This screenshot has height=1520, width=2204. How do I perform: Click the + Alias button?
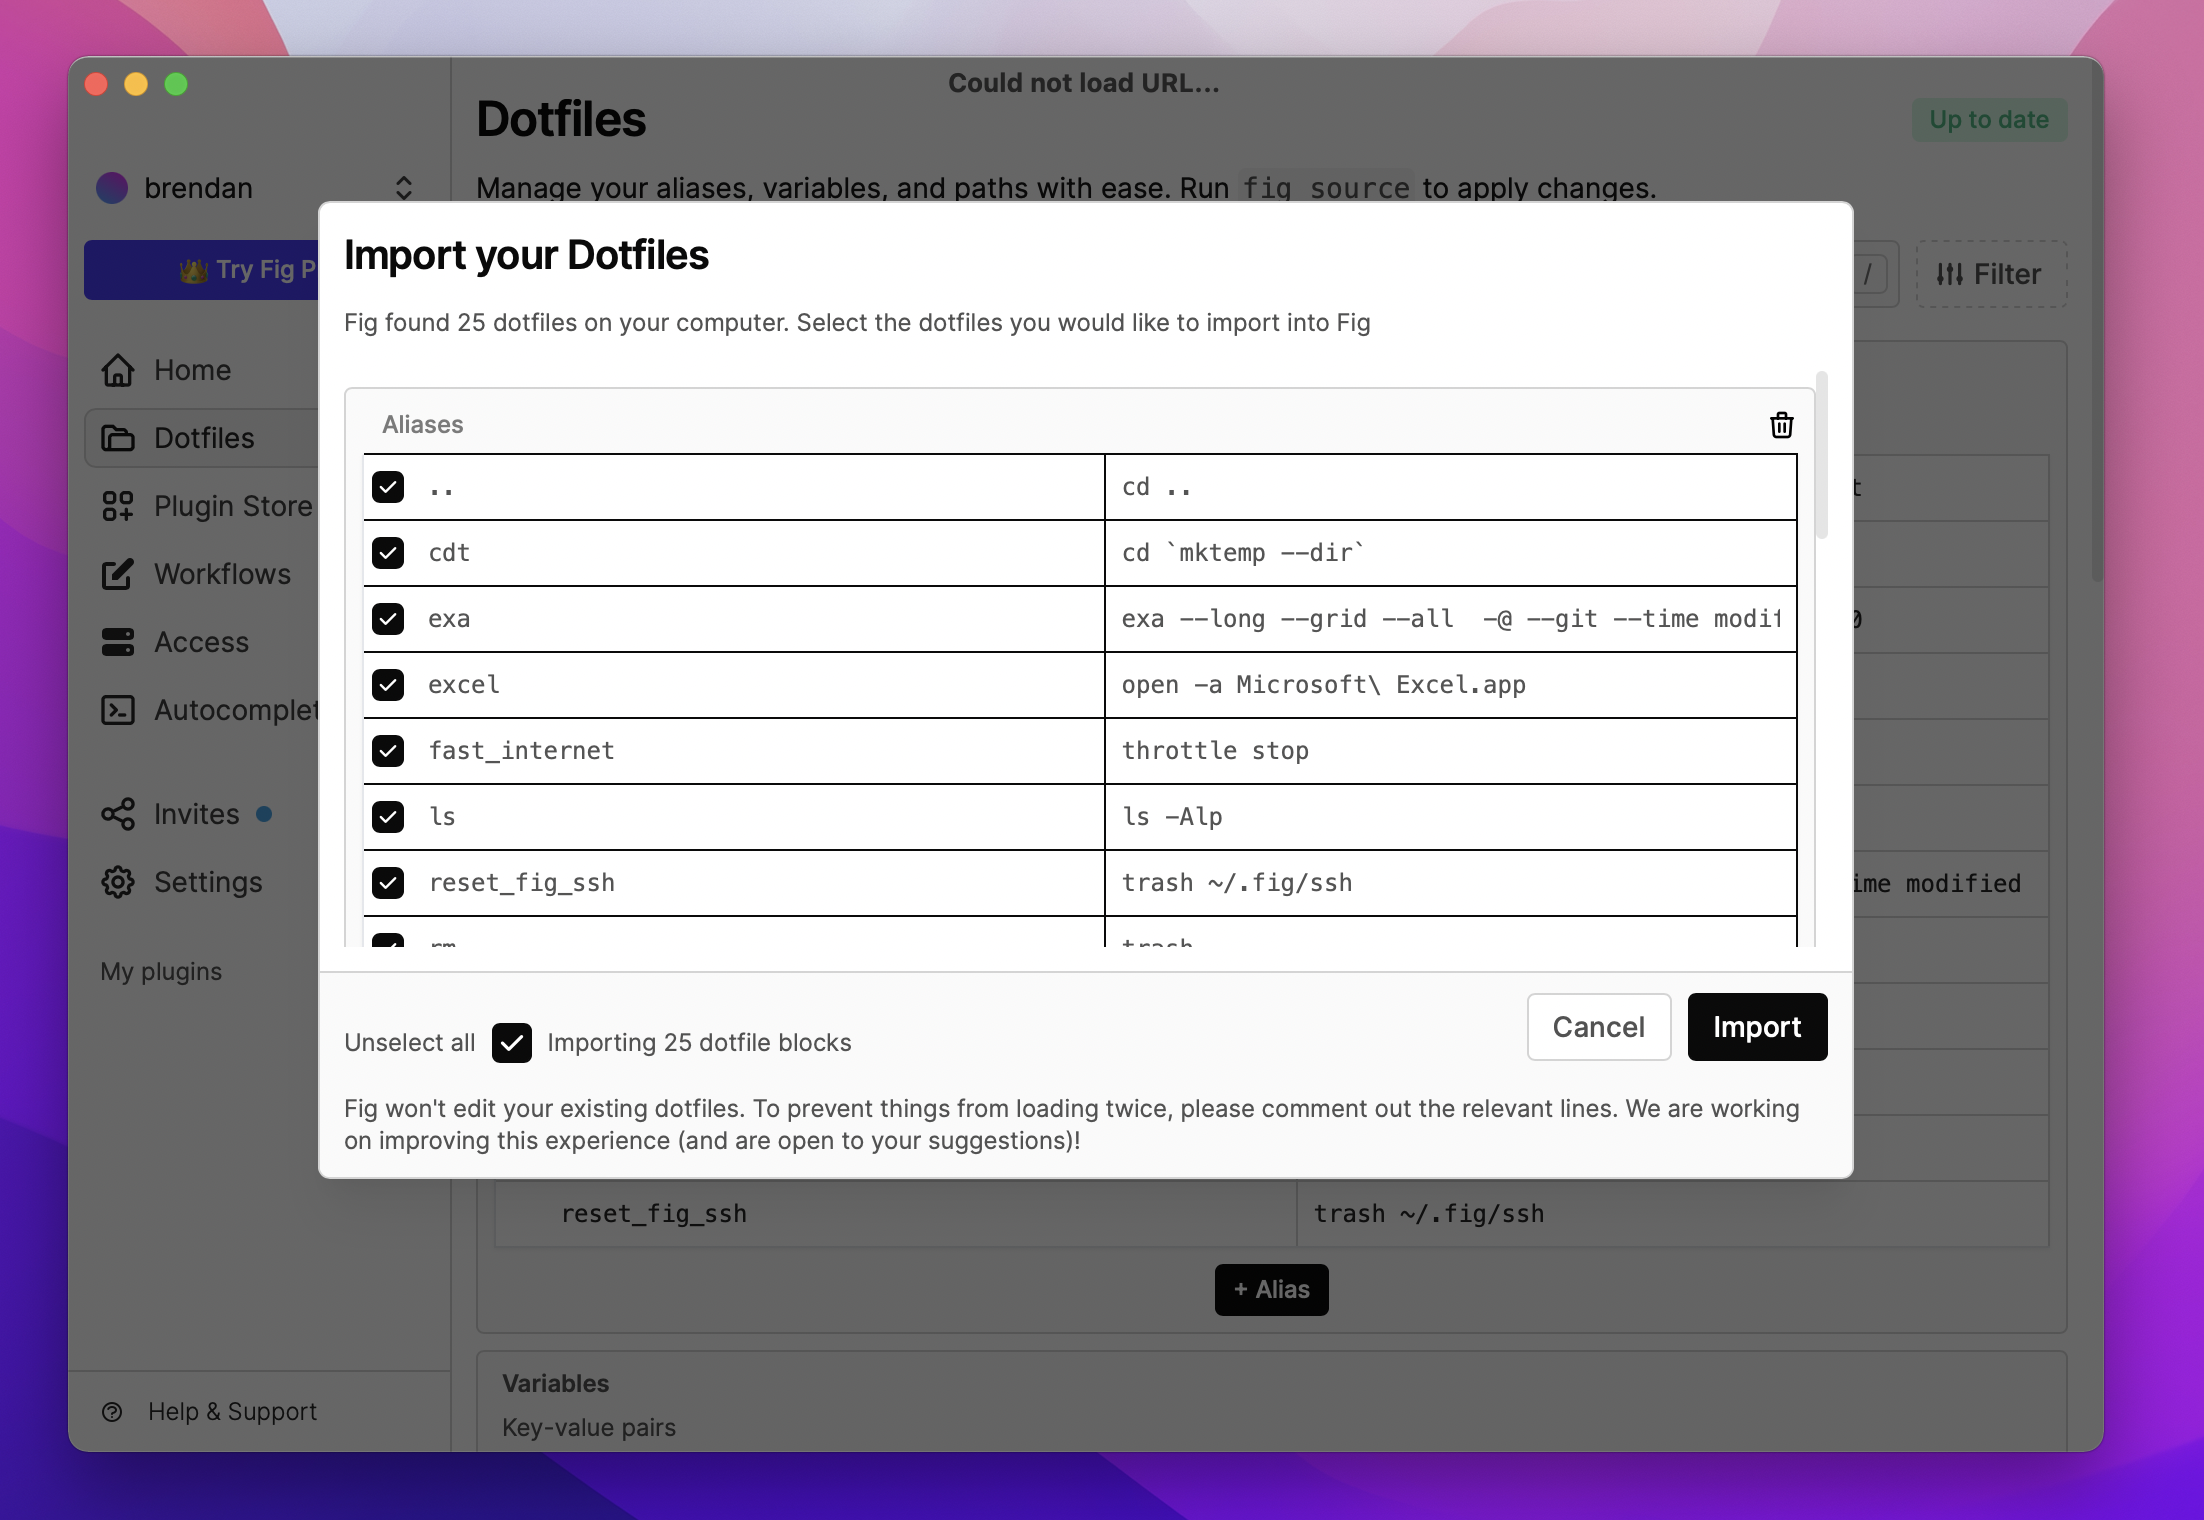click(1271, 1290)
